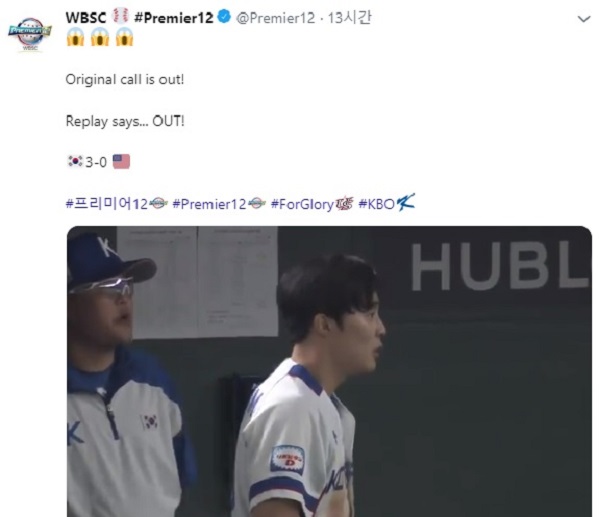The width and height of the screenshot is (600, 517).
Task: Click the first screaming face emoji
Action: (75, 37)
